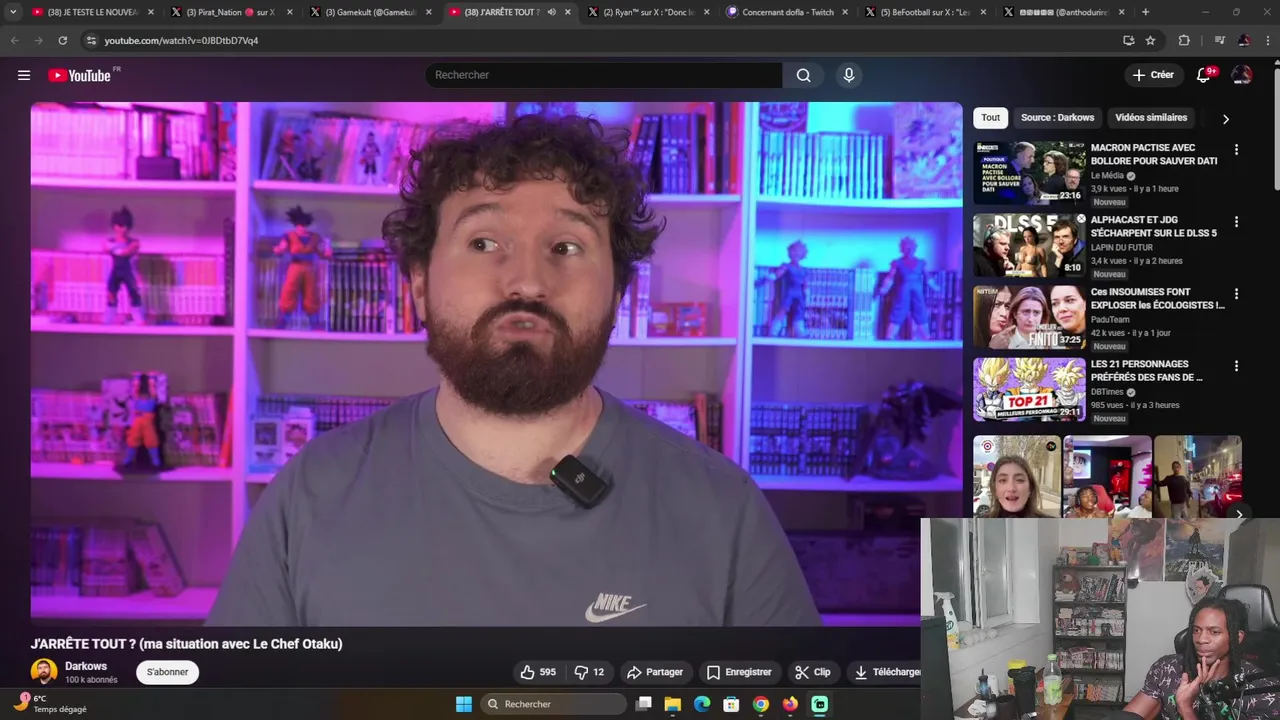This screenshot has width=1280, height=720.
Task: Open options for ALPHACAST ET JDG video
Action: 1236,222
